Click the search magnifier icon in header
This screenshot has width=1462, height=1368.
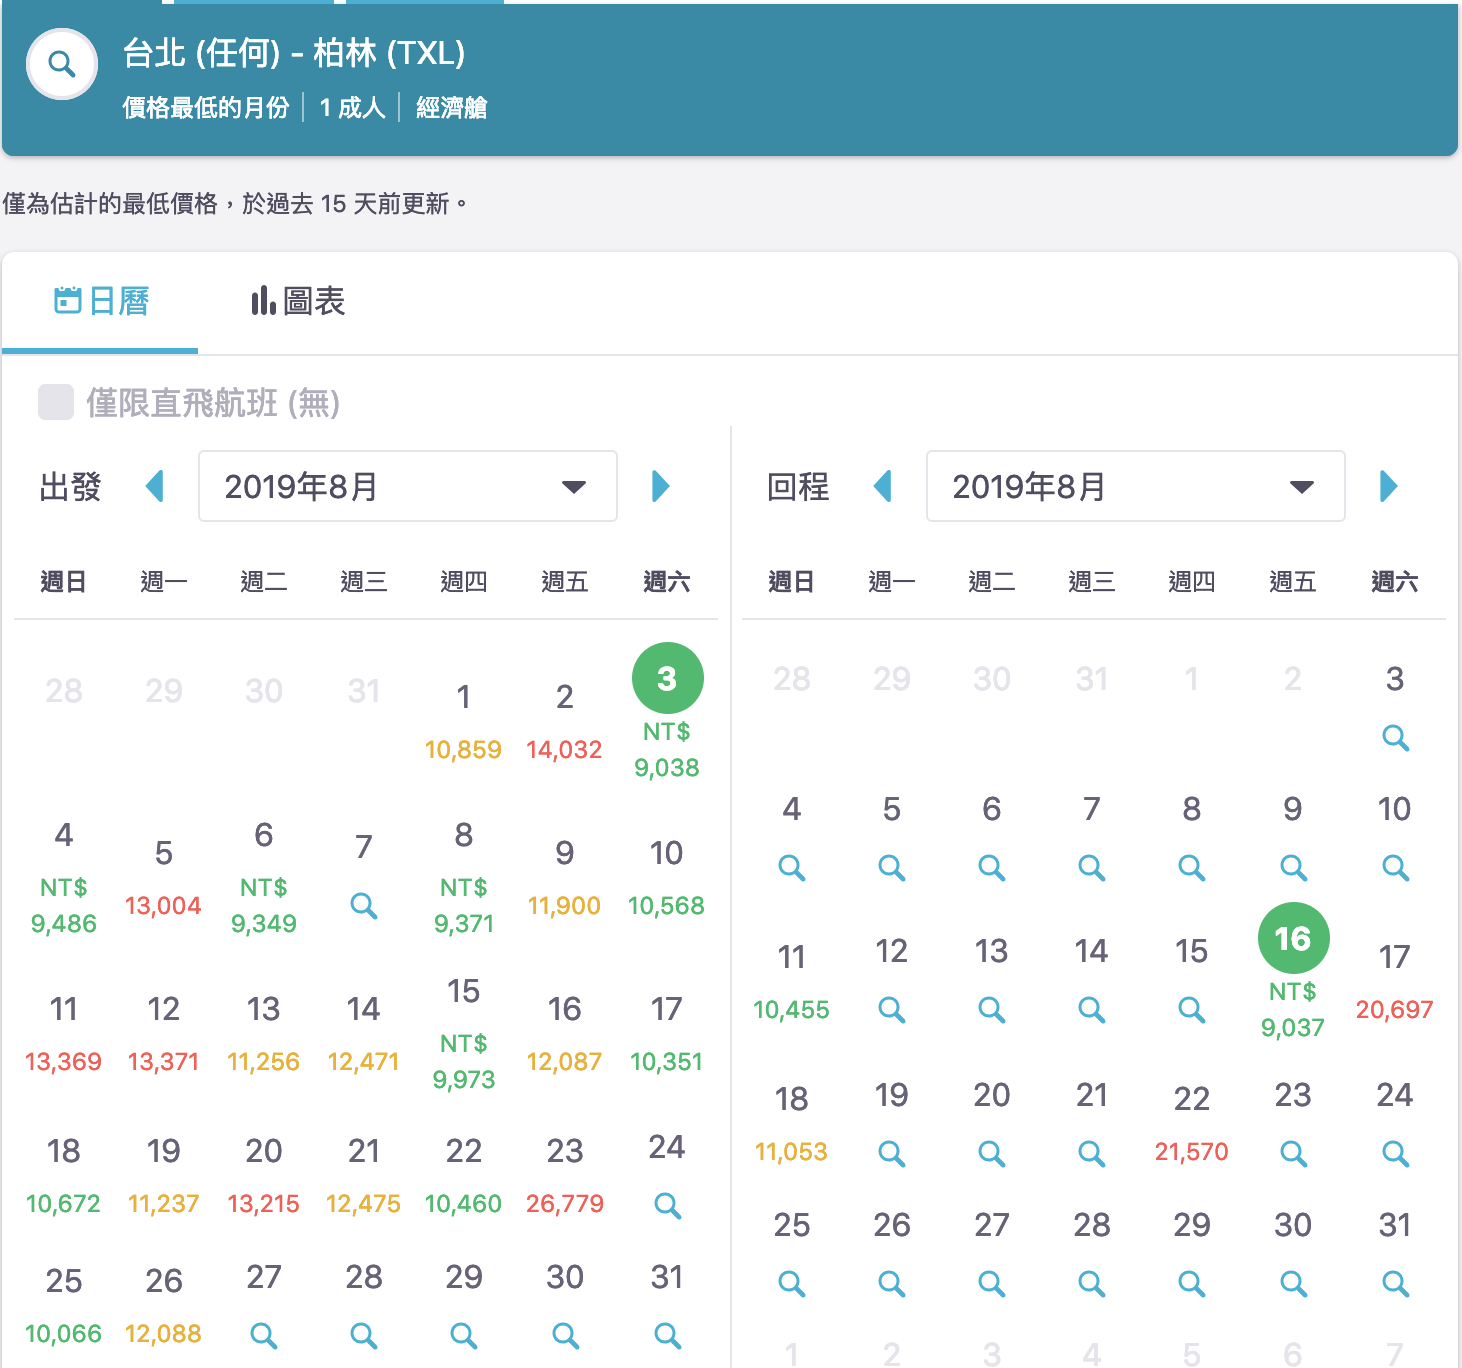click(62, 65)
